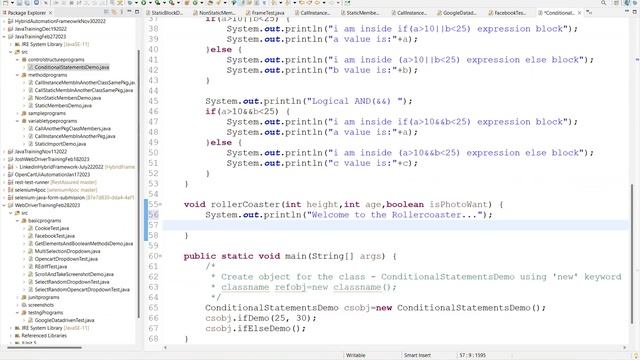640x360 pixels.
Task: Click Writable status bar entry
Action: coord(356,355)
